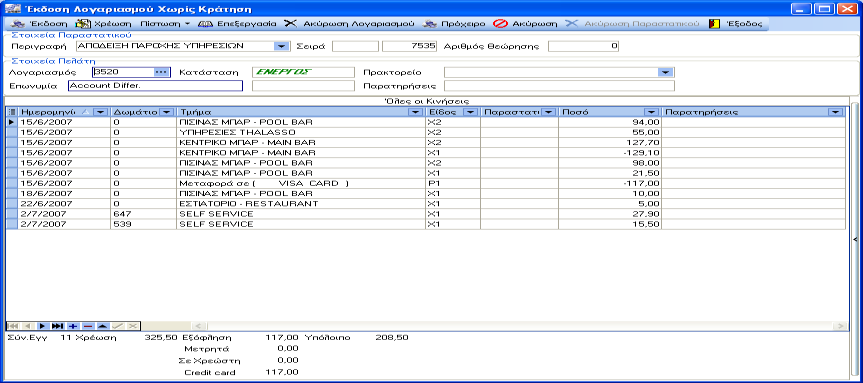
Task: Select the row with amount 127,70
Action: [x=425, y=143]
